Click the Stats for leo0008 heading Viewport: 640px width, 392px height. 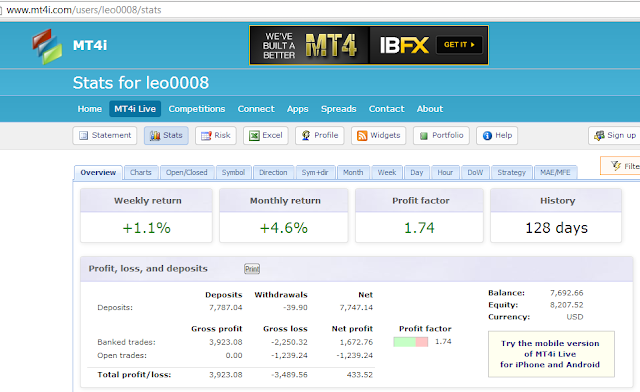[141, 83]
